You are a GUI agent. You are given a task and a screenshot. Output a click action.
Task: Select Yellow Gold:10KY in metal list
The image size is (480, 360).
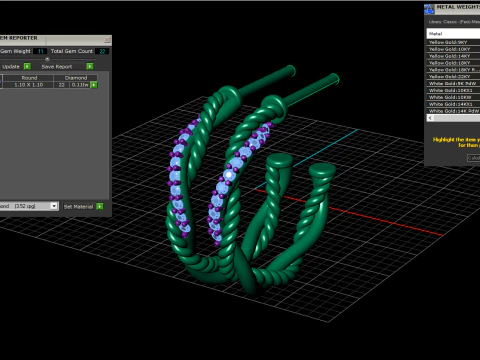coord(453,49)
